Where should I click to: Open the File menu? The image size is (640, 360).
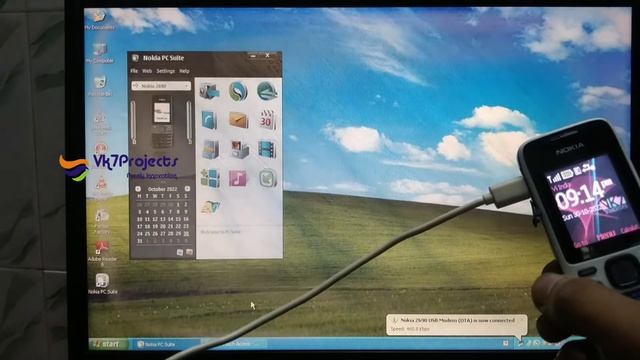coord(134,71)
